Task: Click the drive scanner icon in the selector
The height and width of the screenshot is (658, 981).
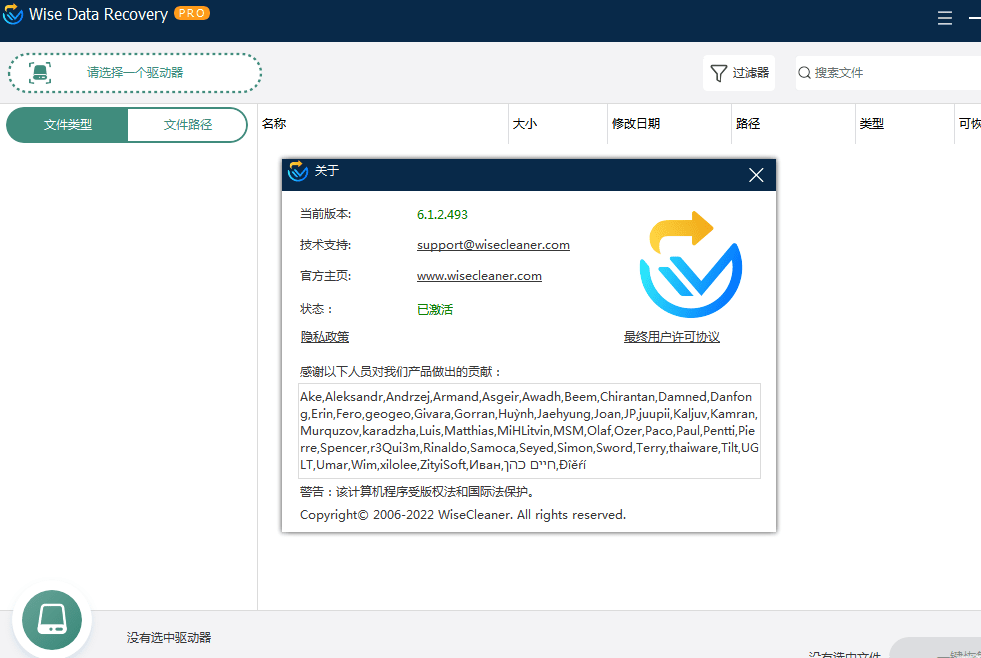Action: pos(40,73)
